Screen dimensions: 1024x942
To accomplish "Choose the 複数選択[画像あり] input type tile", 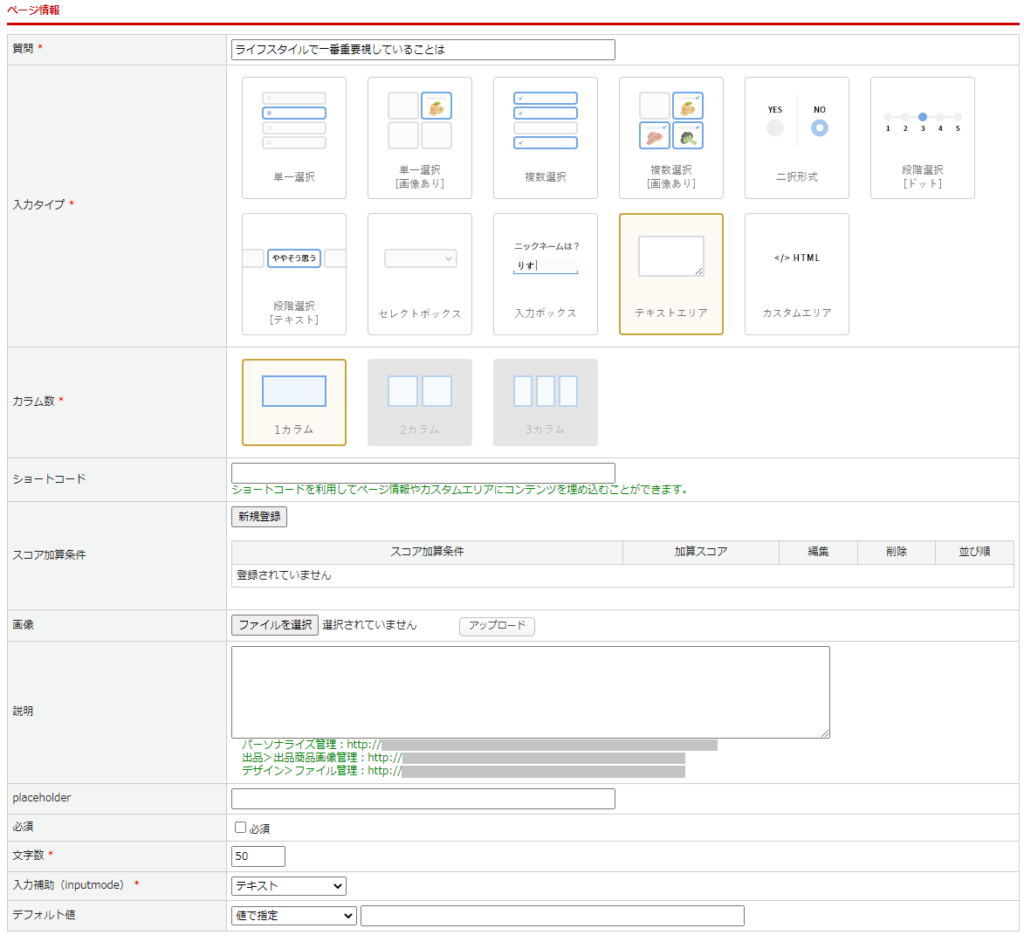I will (671, 138).
